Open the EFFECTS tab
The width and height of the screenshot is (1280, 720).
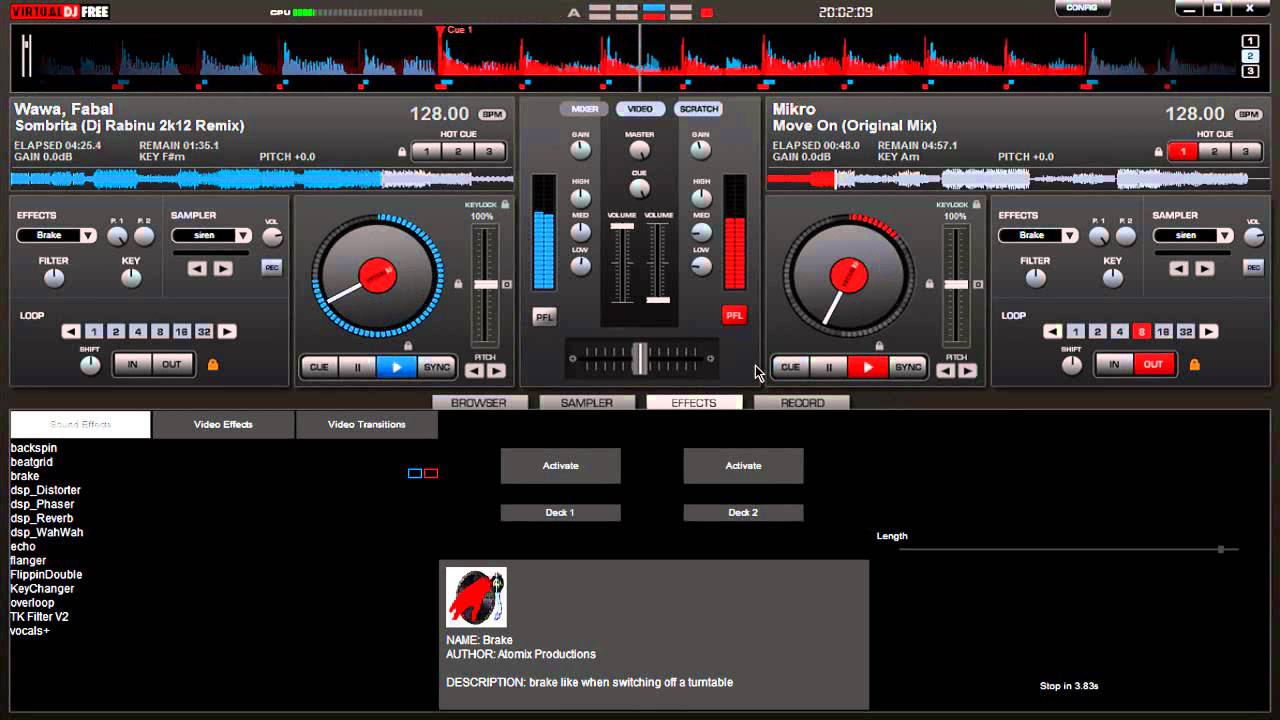click(x=694, y=403)
